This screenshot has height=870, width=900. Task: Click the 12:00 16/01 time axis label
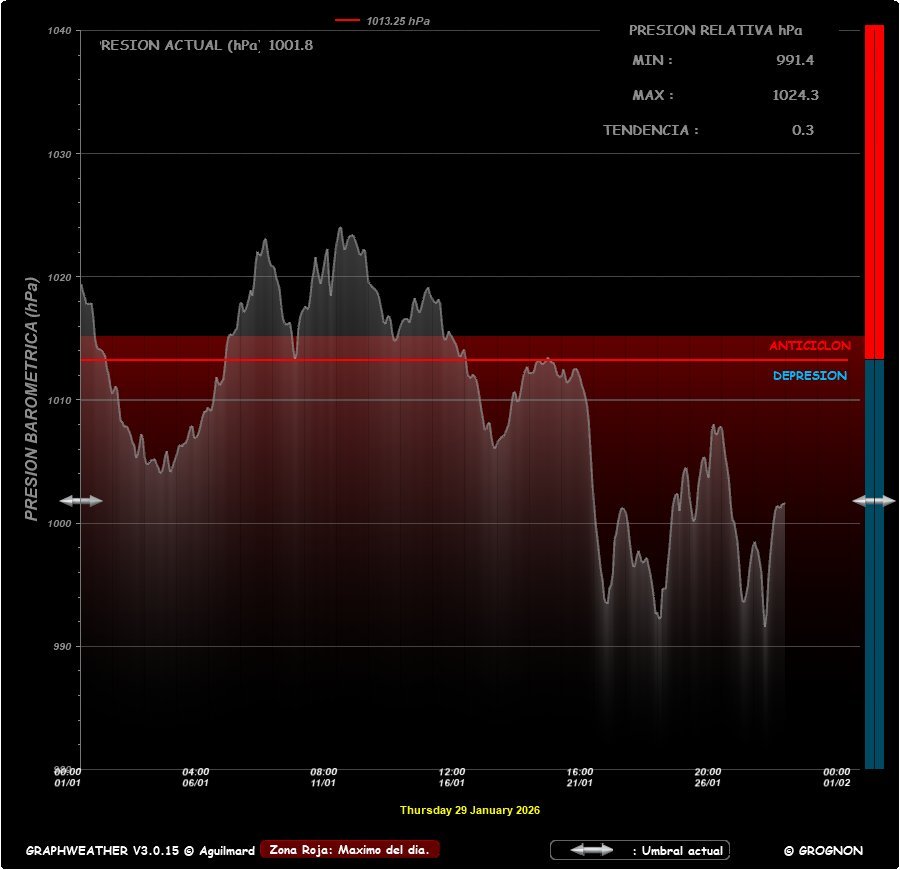(x=452, y=778)
